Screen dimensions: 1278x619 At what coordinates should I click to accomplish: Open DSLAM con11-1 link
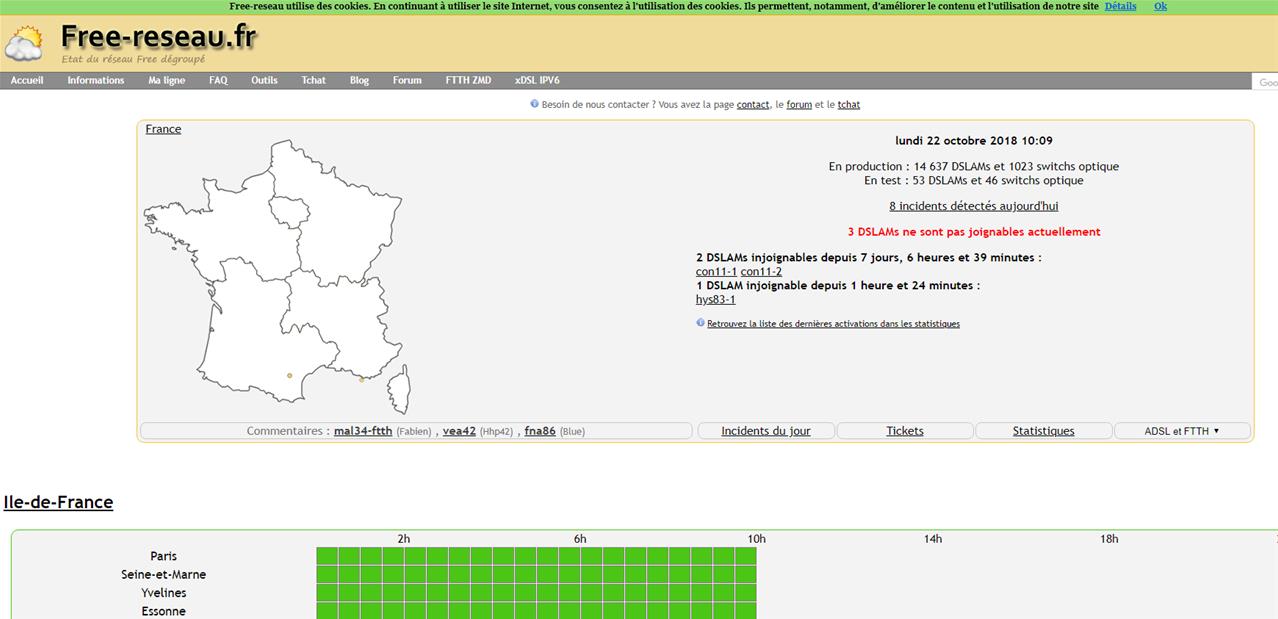coord(716,272)
